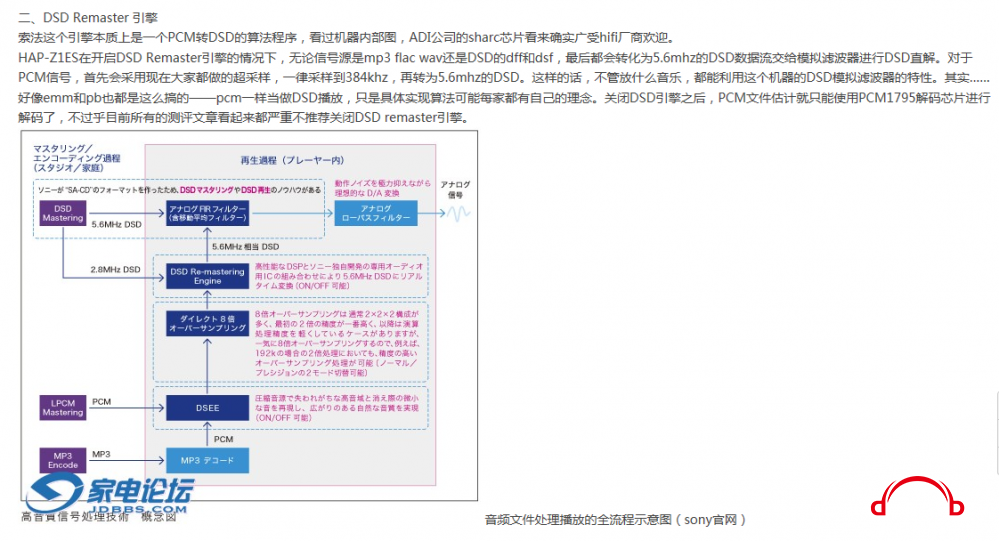The height and width of the screenshot is (541, 999).
Task: Click the line starting "索法这个引擎本质上是一个PCM转DSD"
Action: click(347, 38)
